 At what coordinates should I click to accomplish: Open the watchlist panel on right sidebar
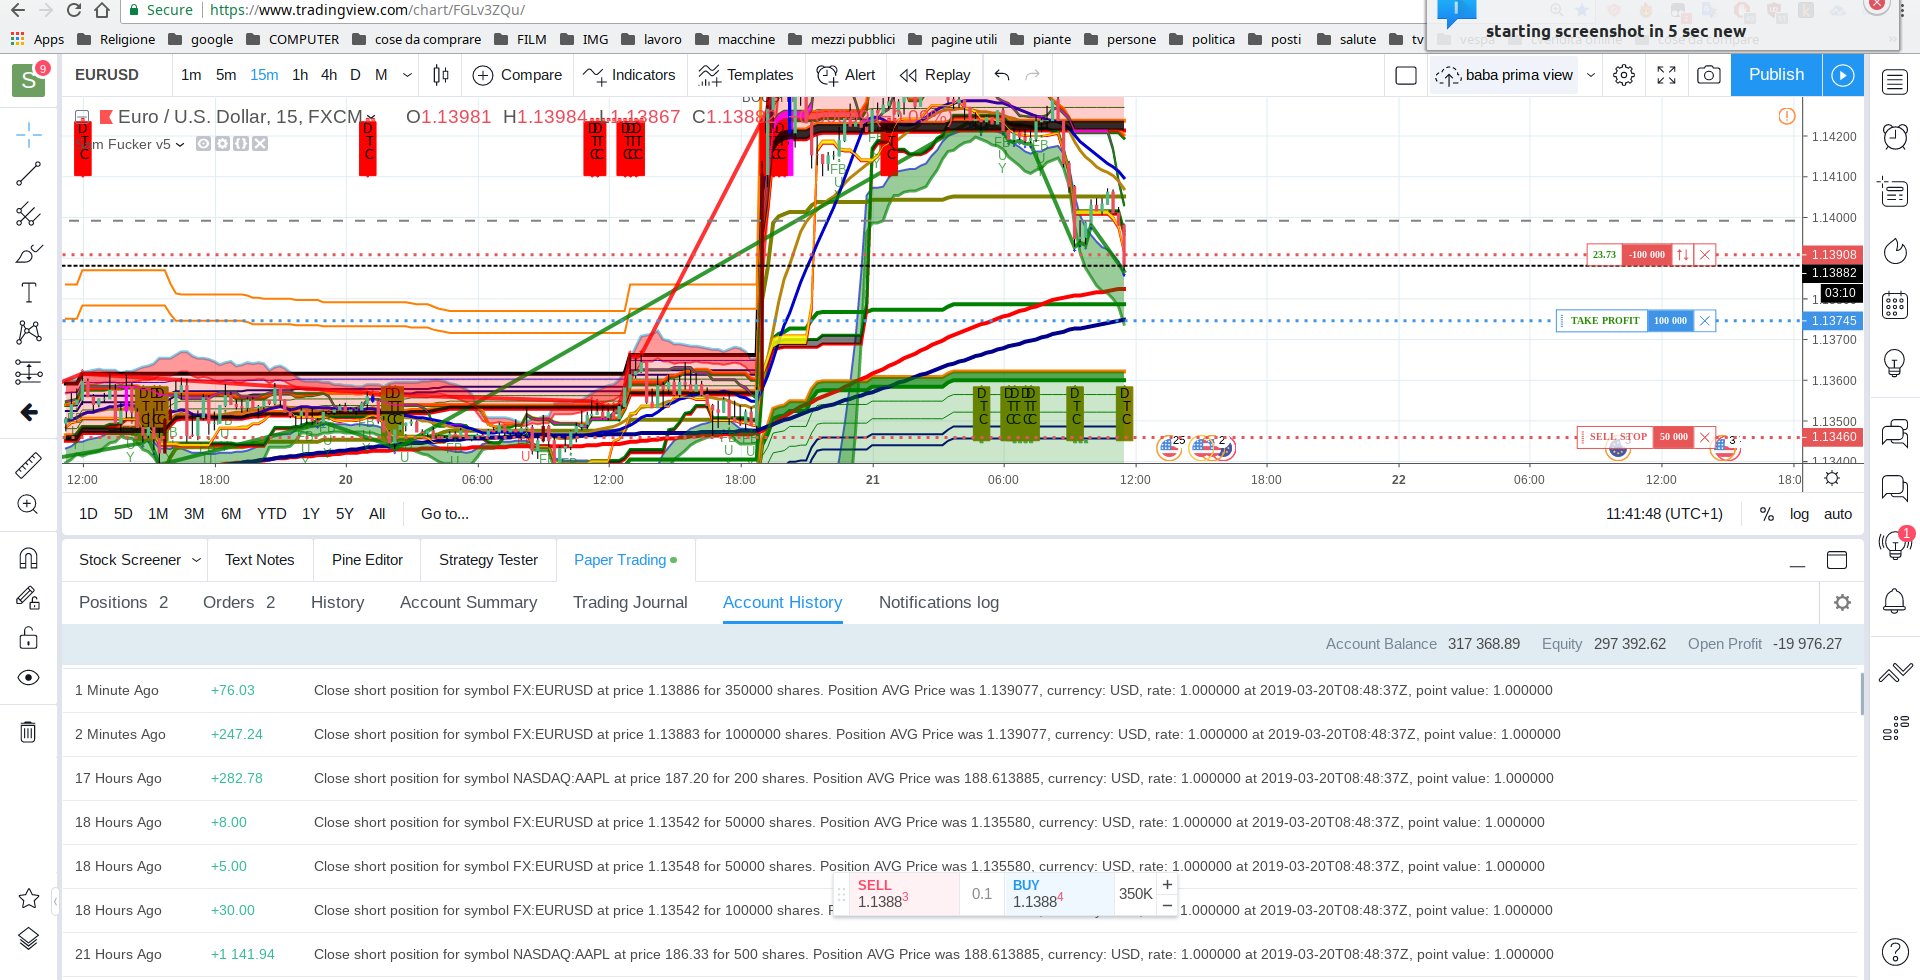tap(1895, 82)
